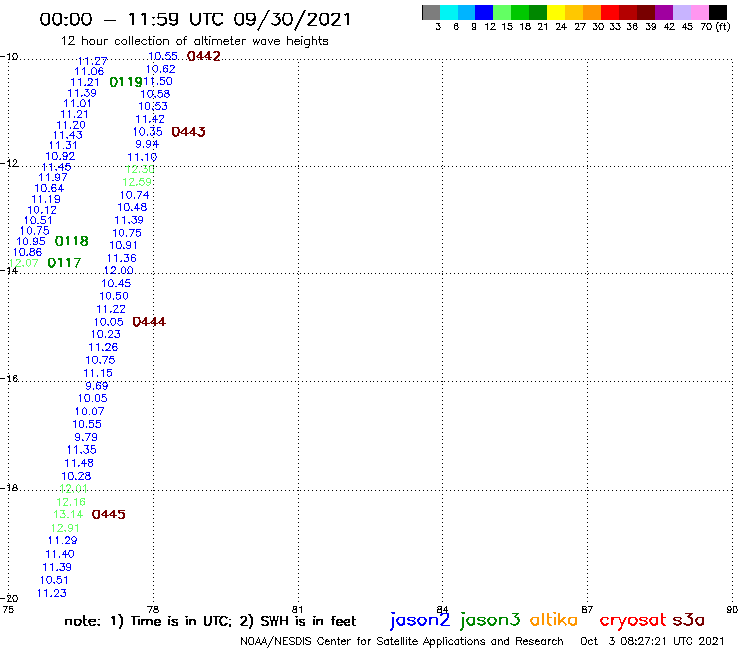Click the 10.95 wave height value

[x=31, y=241]
